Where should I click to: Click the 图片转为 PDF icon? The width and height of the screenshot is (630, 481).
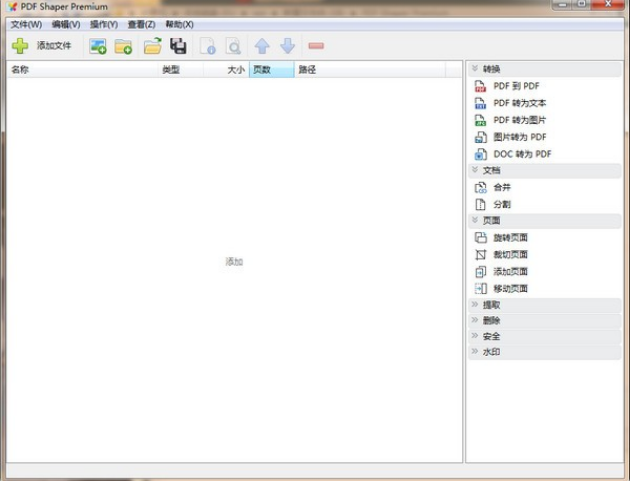pyautogui.click(x=481, y=137)
